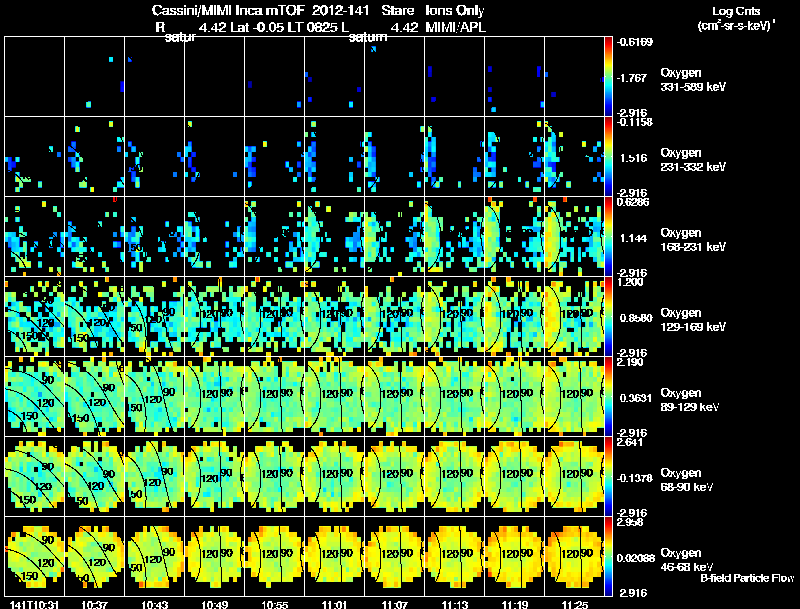Click the B-field Particle Flow label
Image resolution: width=800 pixels, height=609 pixels.
point(747,578)
